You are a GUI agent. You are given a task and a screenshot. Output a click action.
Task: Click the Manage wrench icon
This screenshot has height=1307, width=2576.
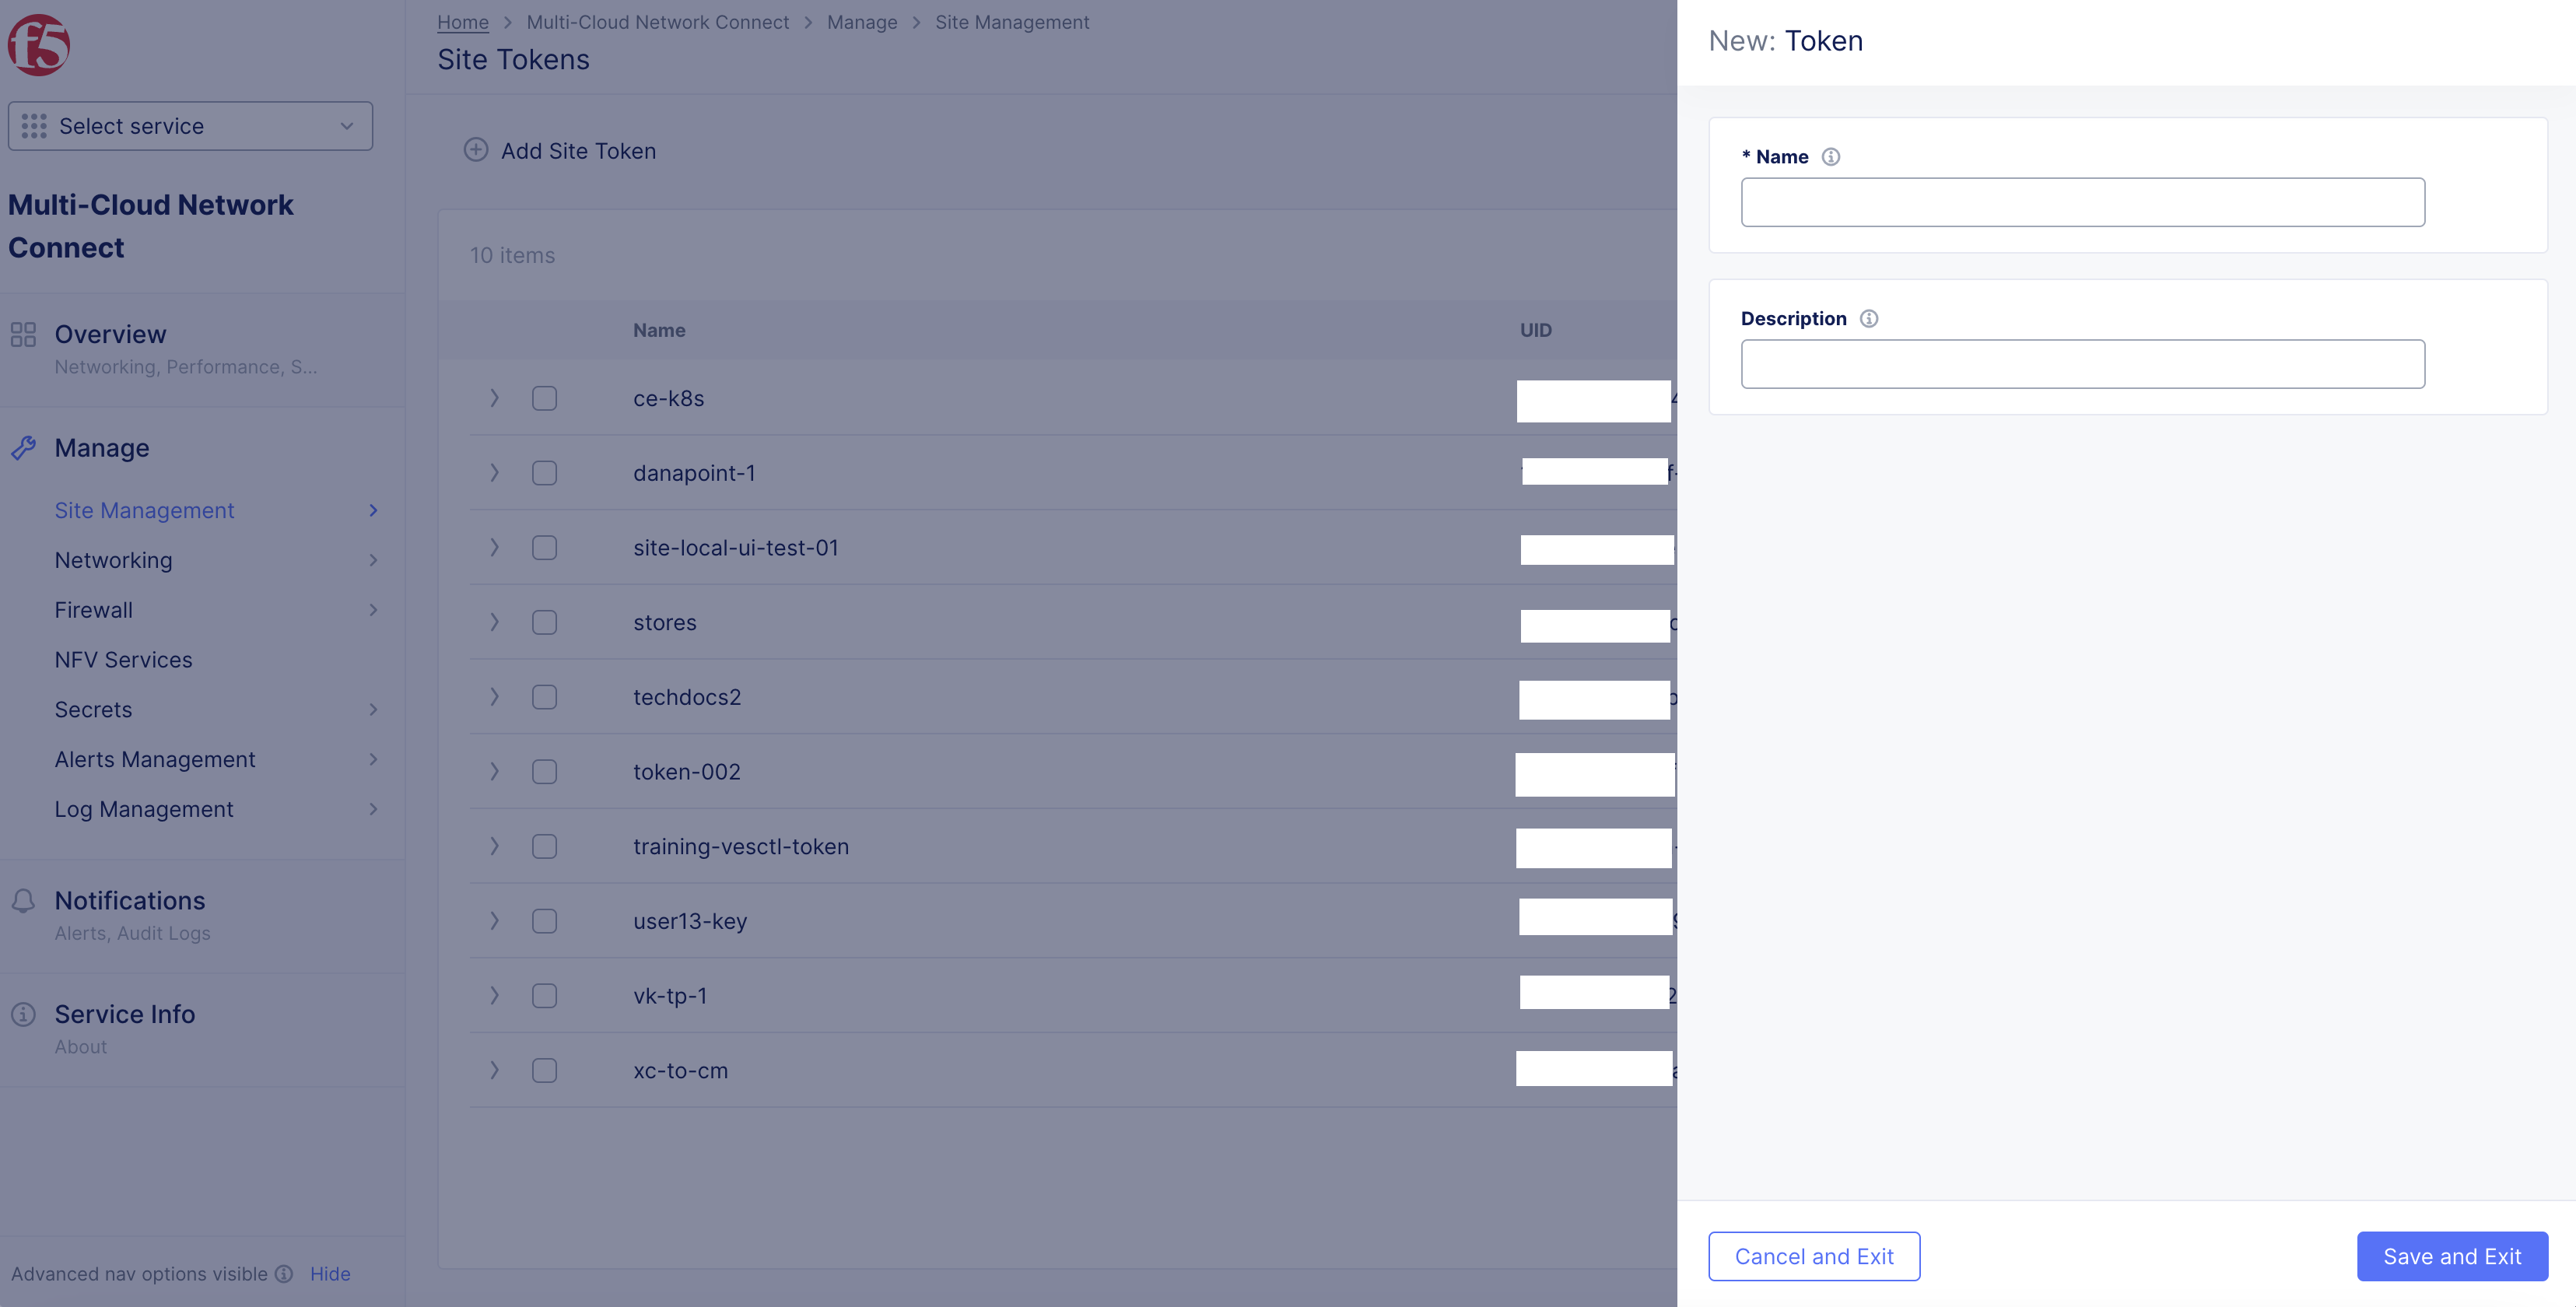23,448
